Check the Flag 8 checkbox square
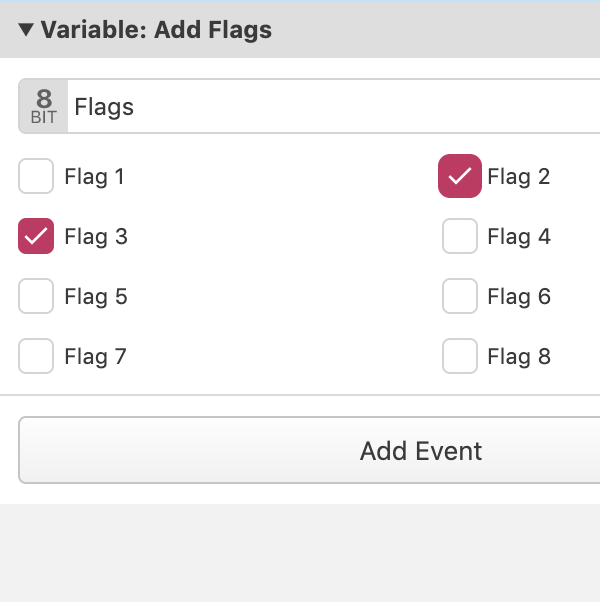 (x=460, y=356)
